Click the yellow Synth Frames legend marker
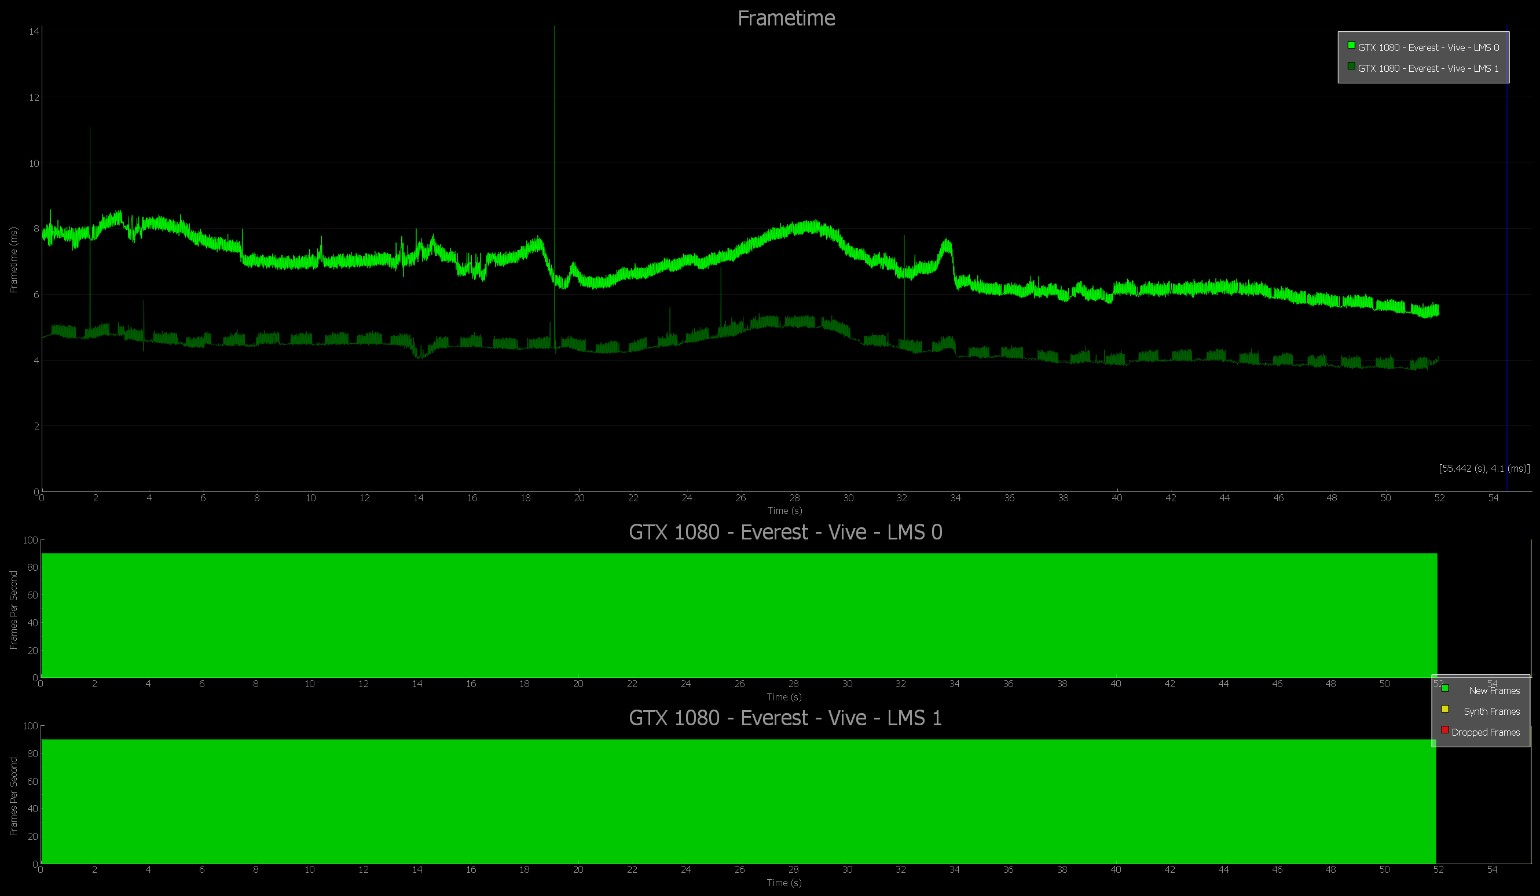This screenshot has width=1540, height=896. [x=1445, y=710]
